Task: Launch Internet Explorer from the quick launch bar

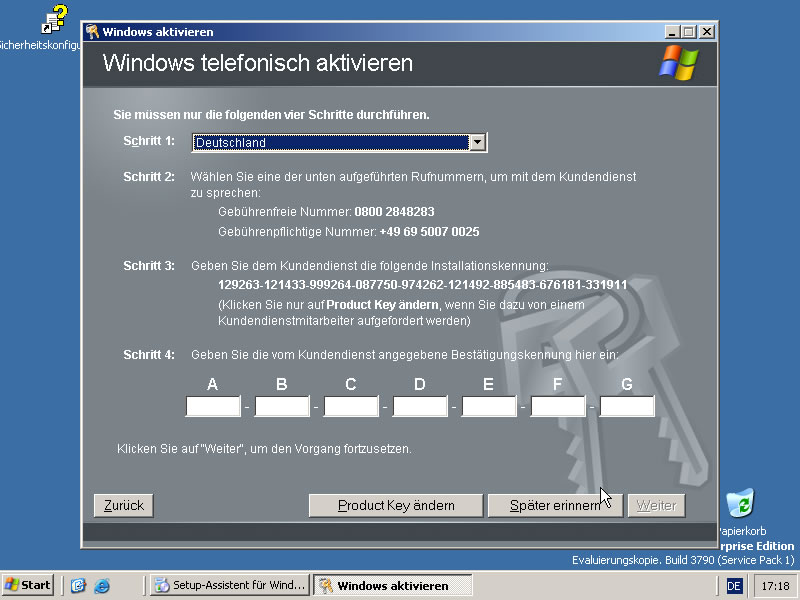Action: tap(101, 586)
